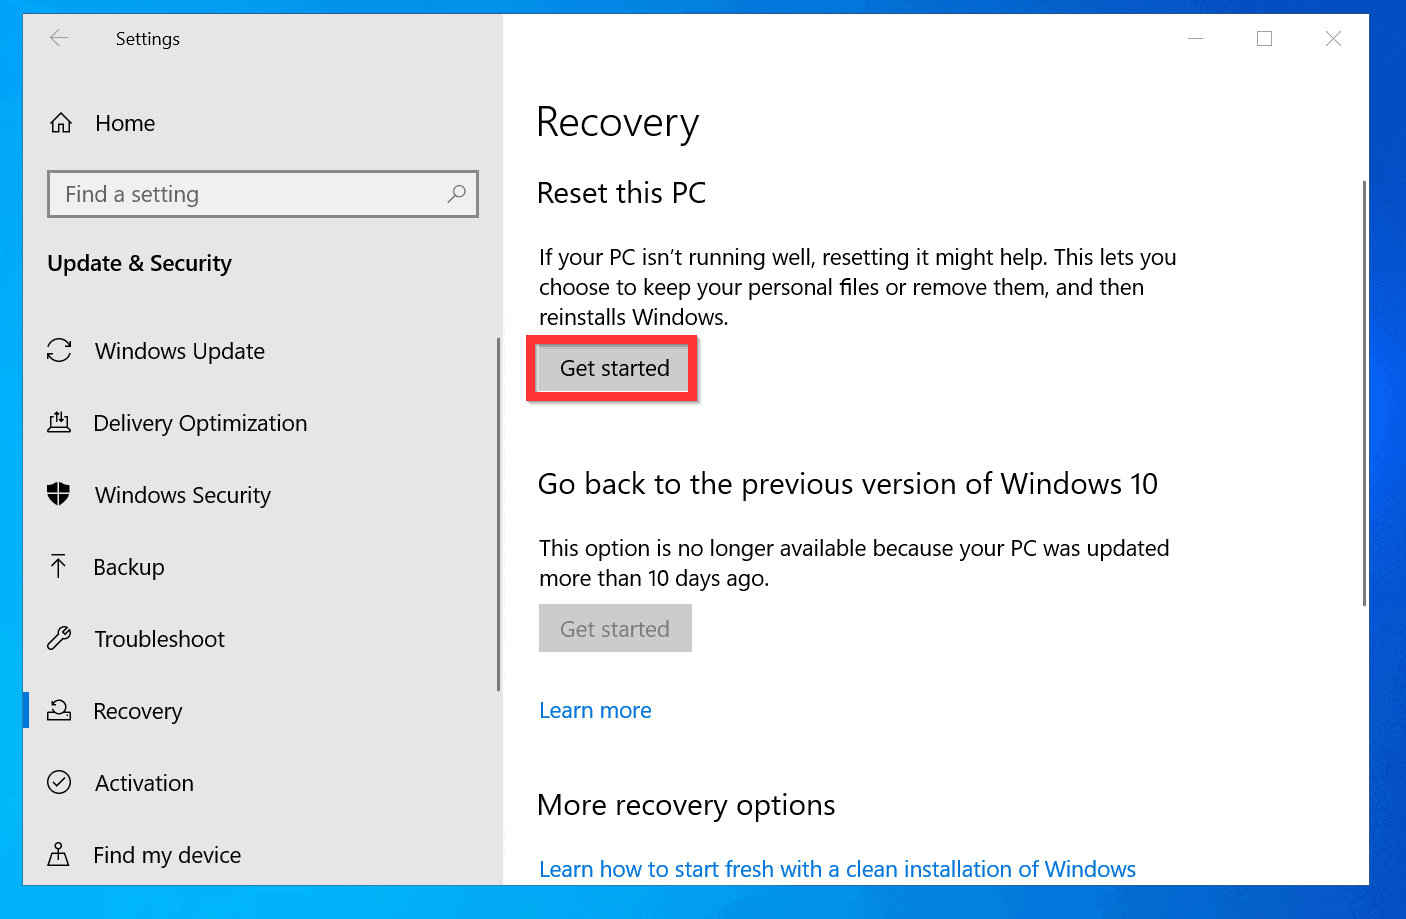
Task: Click the disabled Get started button
Action: (x=615, y=628)
